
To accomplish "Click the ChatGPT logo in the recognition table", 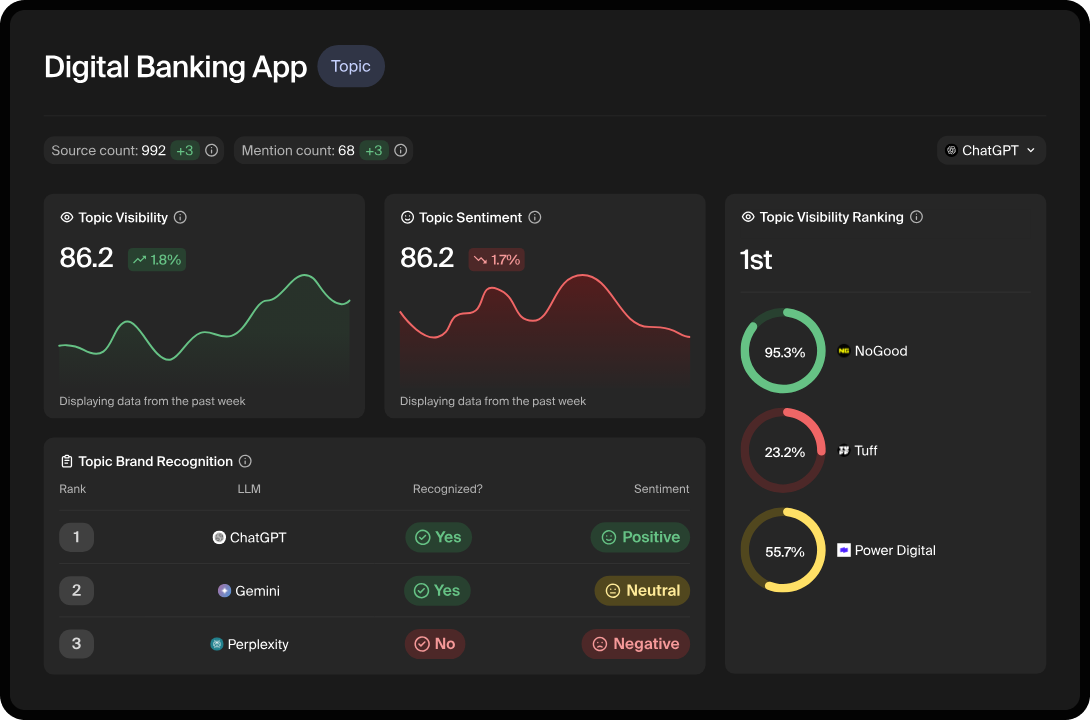I will click(x=218, y=537).
